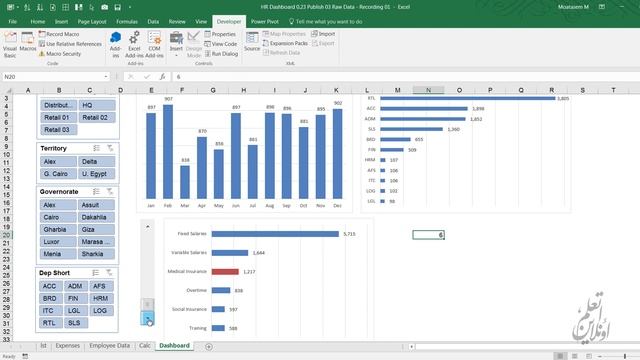Open the XML Source pane
The image size is (640, 360).
click(252, 42)
